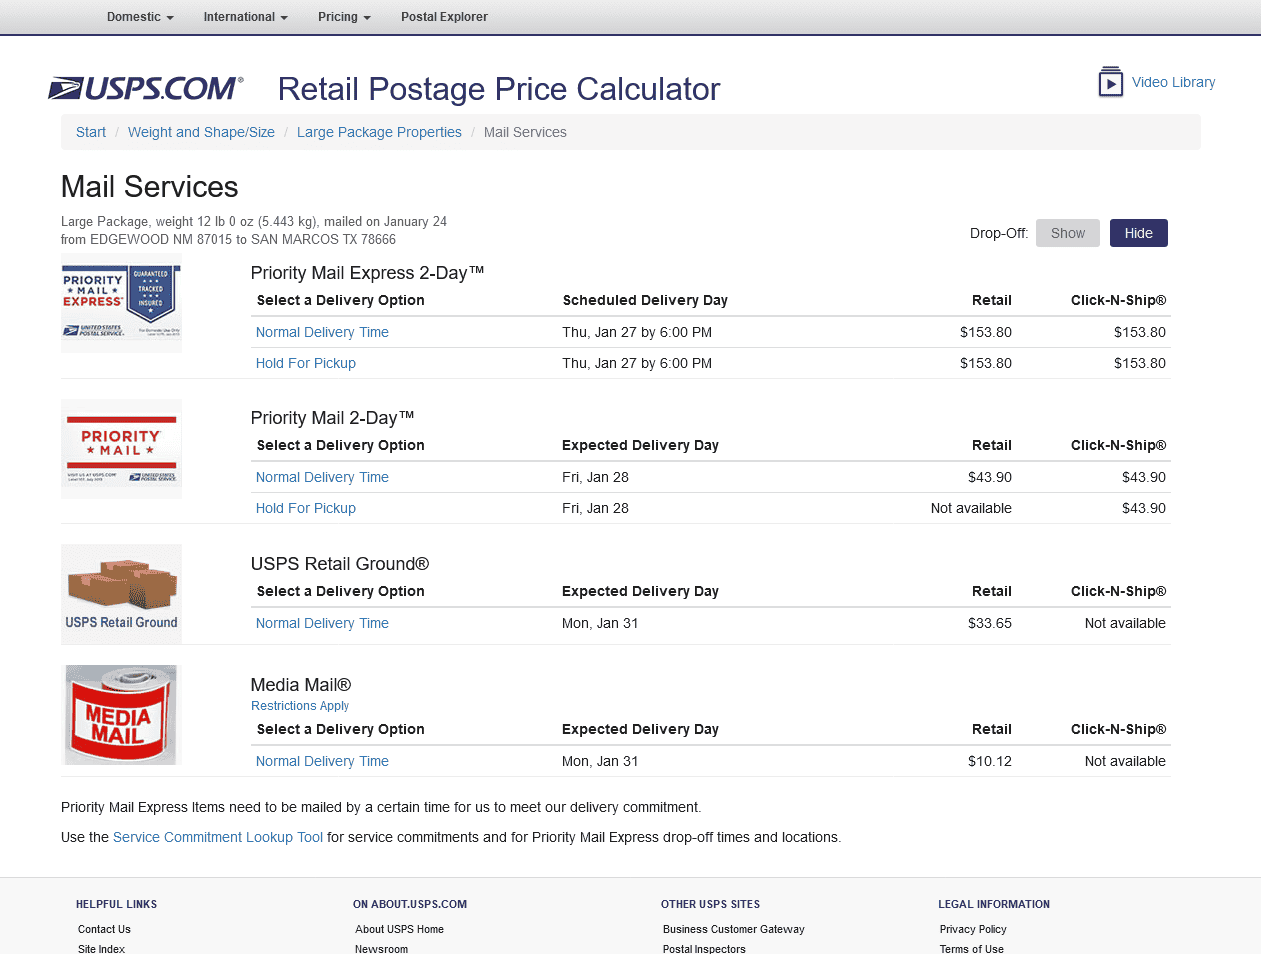
Task: Open the Site Index footer link
Action: click(x=101, y=949)
